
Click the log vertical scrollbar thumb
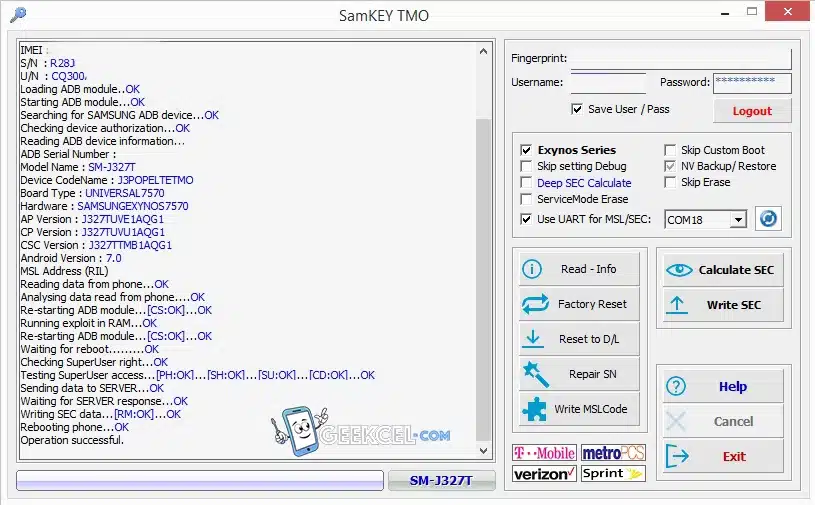click(x=483, y=281)
